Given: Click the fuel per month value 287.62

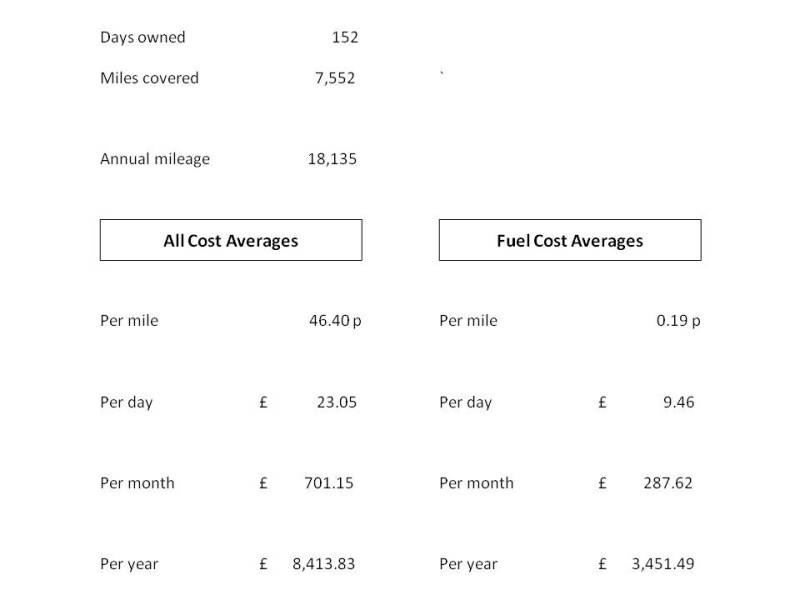Looking at the screenshot, I should (x=668, y=483).
